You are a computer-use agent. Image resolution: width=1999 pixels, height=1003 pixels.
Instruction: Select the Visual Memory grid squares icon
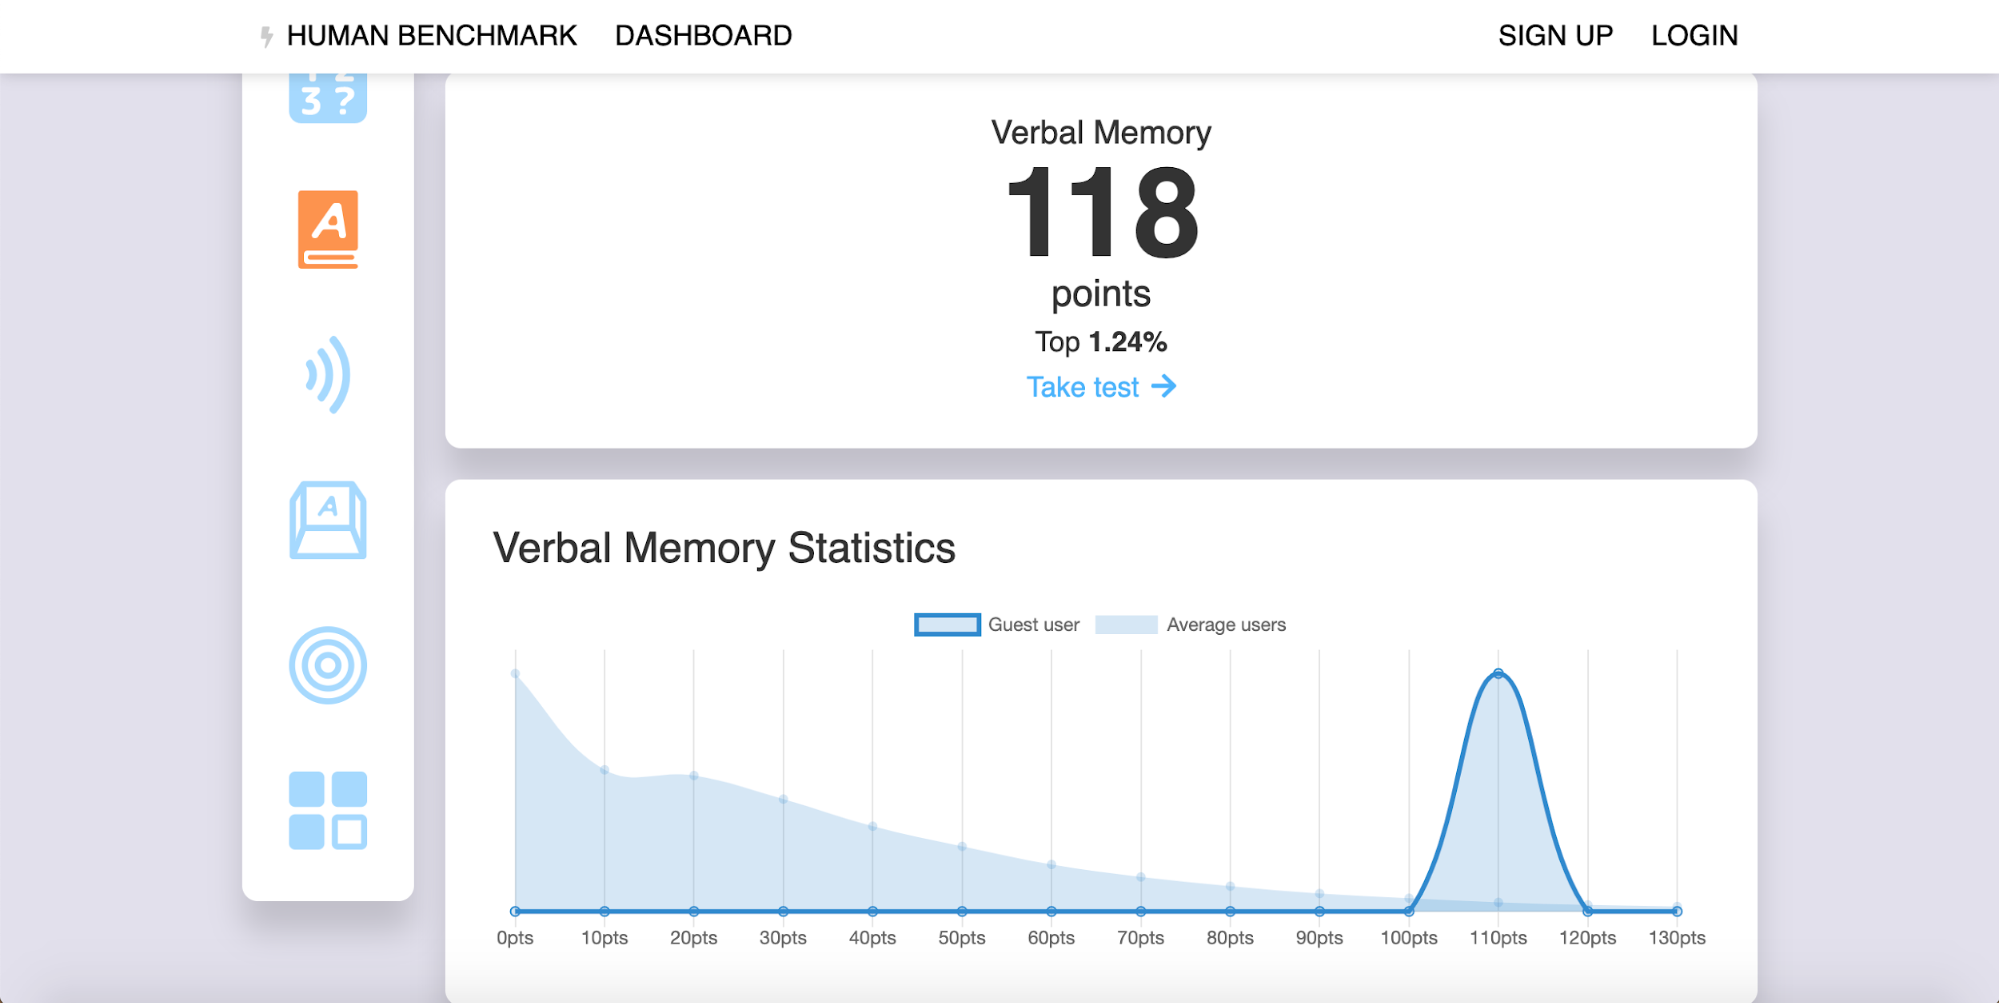pos(327,810)
